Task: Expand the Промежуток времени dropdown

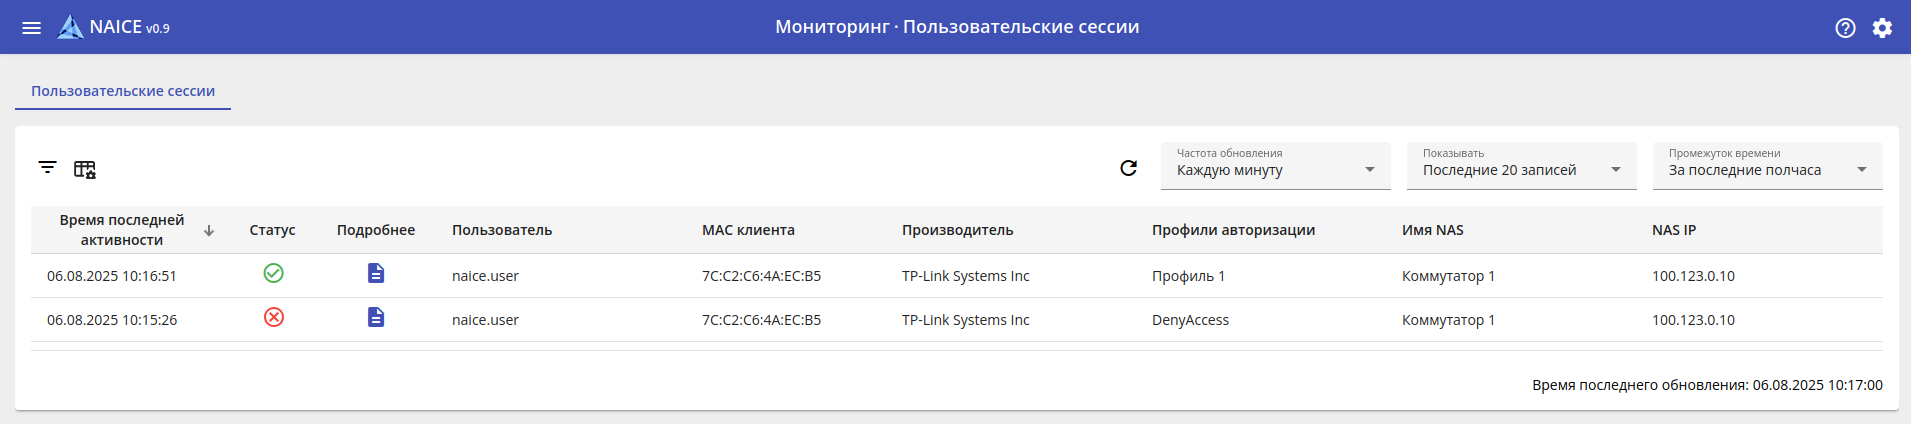Action: click(x=1767, y=166)
